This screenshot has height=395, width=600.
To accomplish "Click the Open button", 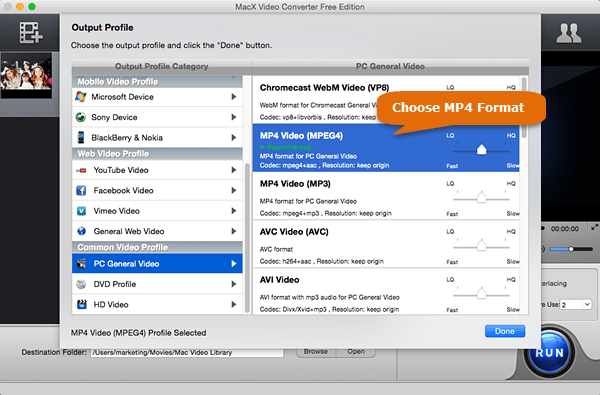I will click(356, 351).
